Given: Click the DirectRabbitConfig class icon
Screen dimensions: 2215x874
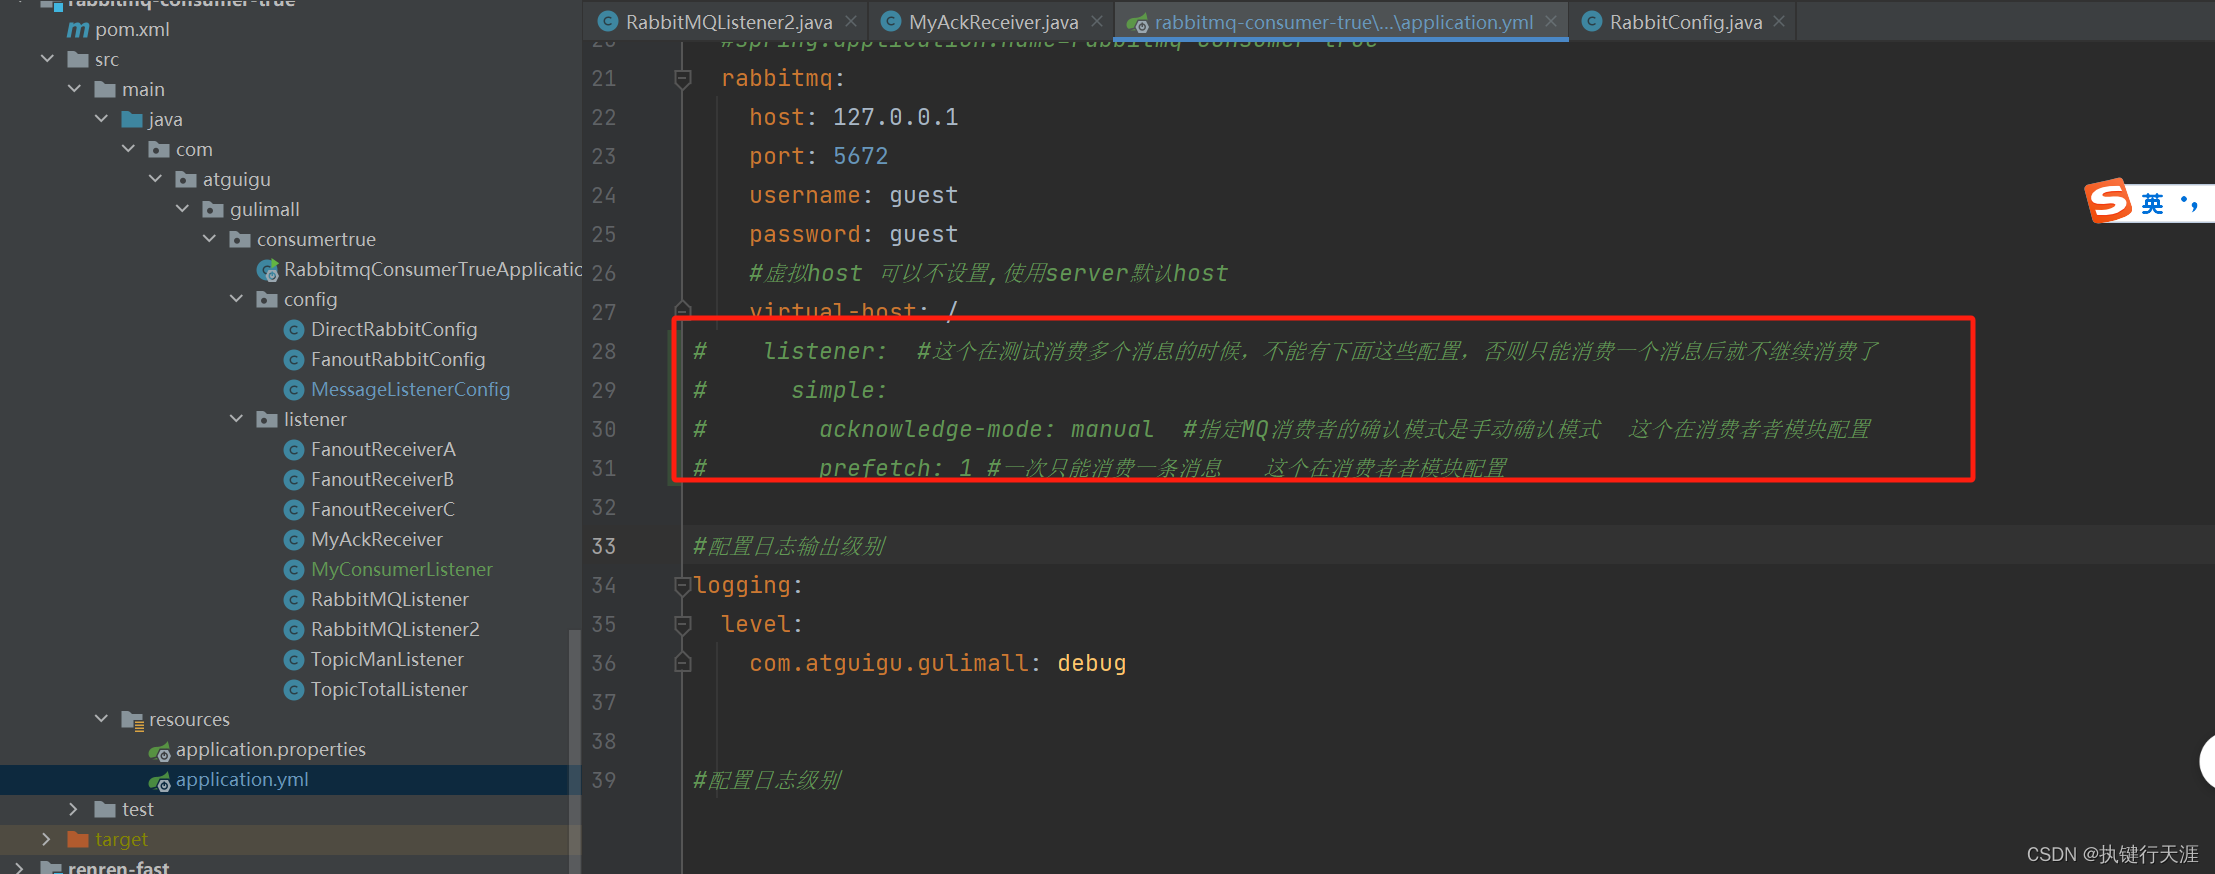Looking at the screenshot, I should point(294,330).
